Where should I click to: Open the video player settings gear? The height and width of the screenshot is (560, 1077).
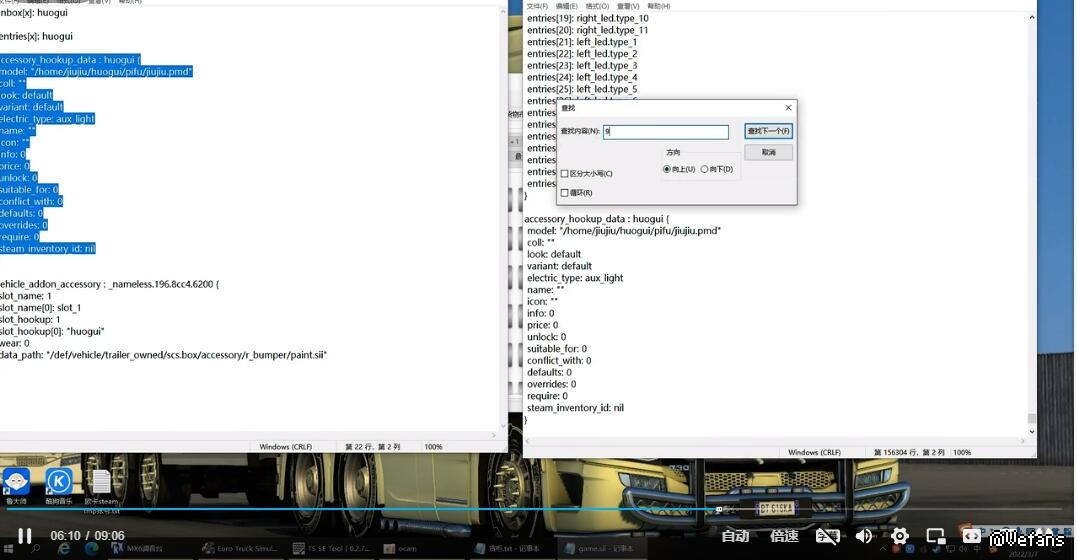coord(900,537)
